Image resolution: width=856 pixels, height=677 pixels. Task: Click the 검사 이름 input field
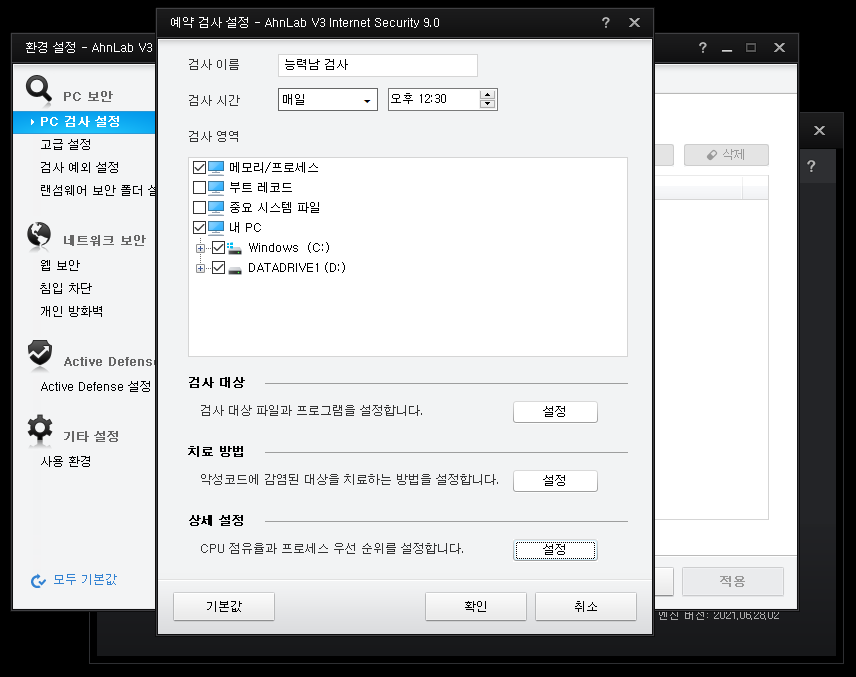[x=378, y=66]
